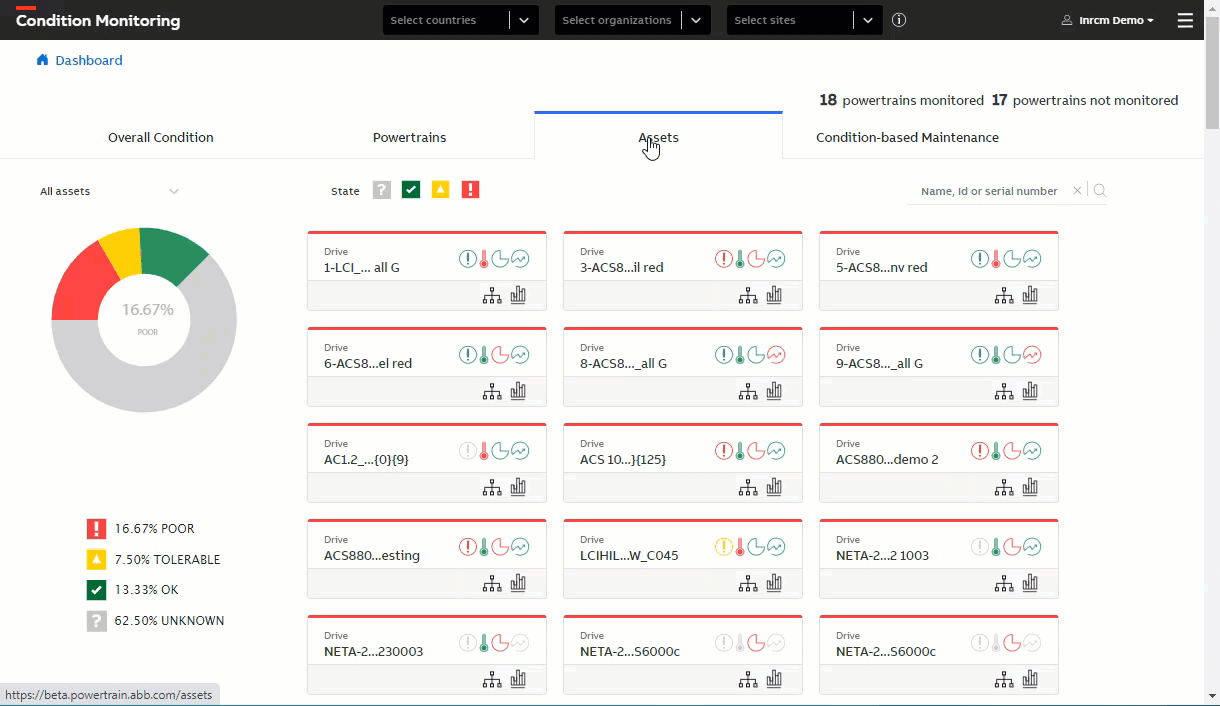Click the info icon next to site selector
1220x706 pixels.
[899, 20]
